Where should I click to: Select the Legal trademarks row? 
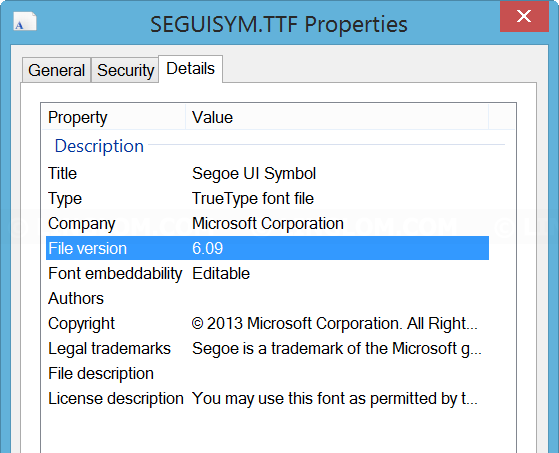pyautogui.click(x=267, y=349)
